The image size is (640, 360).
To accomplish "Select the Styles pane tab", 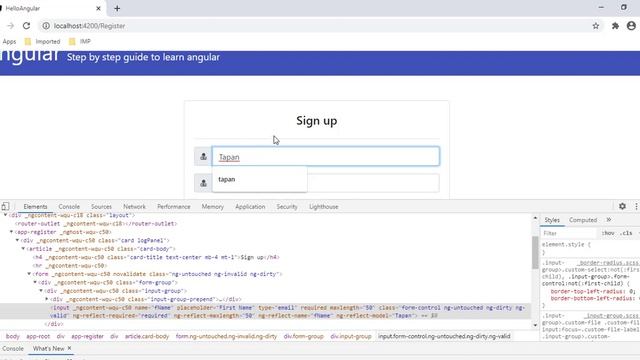I will 552,220.
